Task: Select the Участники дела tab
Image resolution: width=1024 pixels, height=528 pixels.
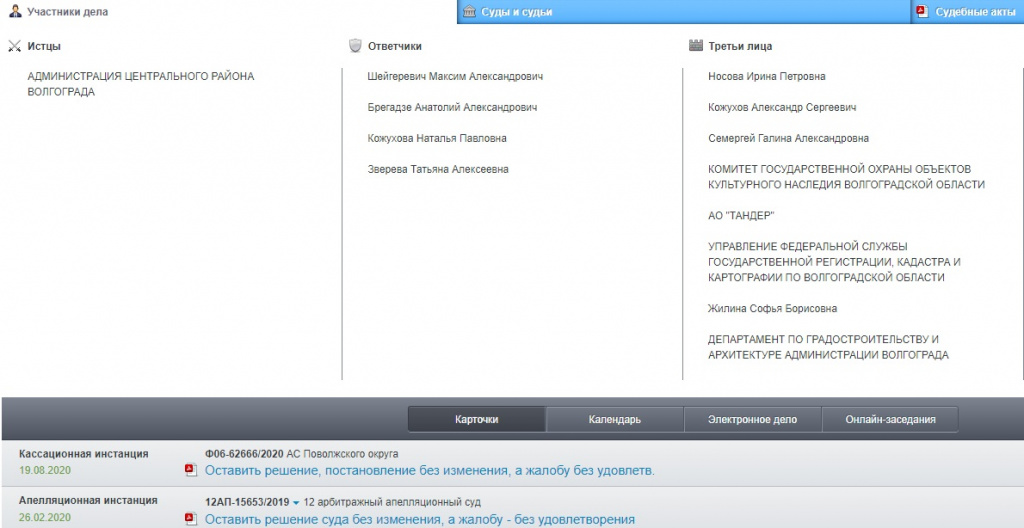Action: [67, 12]
